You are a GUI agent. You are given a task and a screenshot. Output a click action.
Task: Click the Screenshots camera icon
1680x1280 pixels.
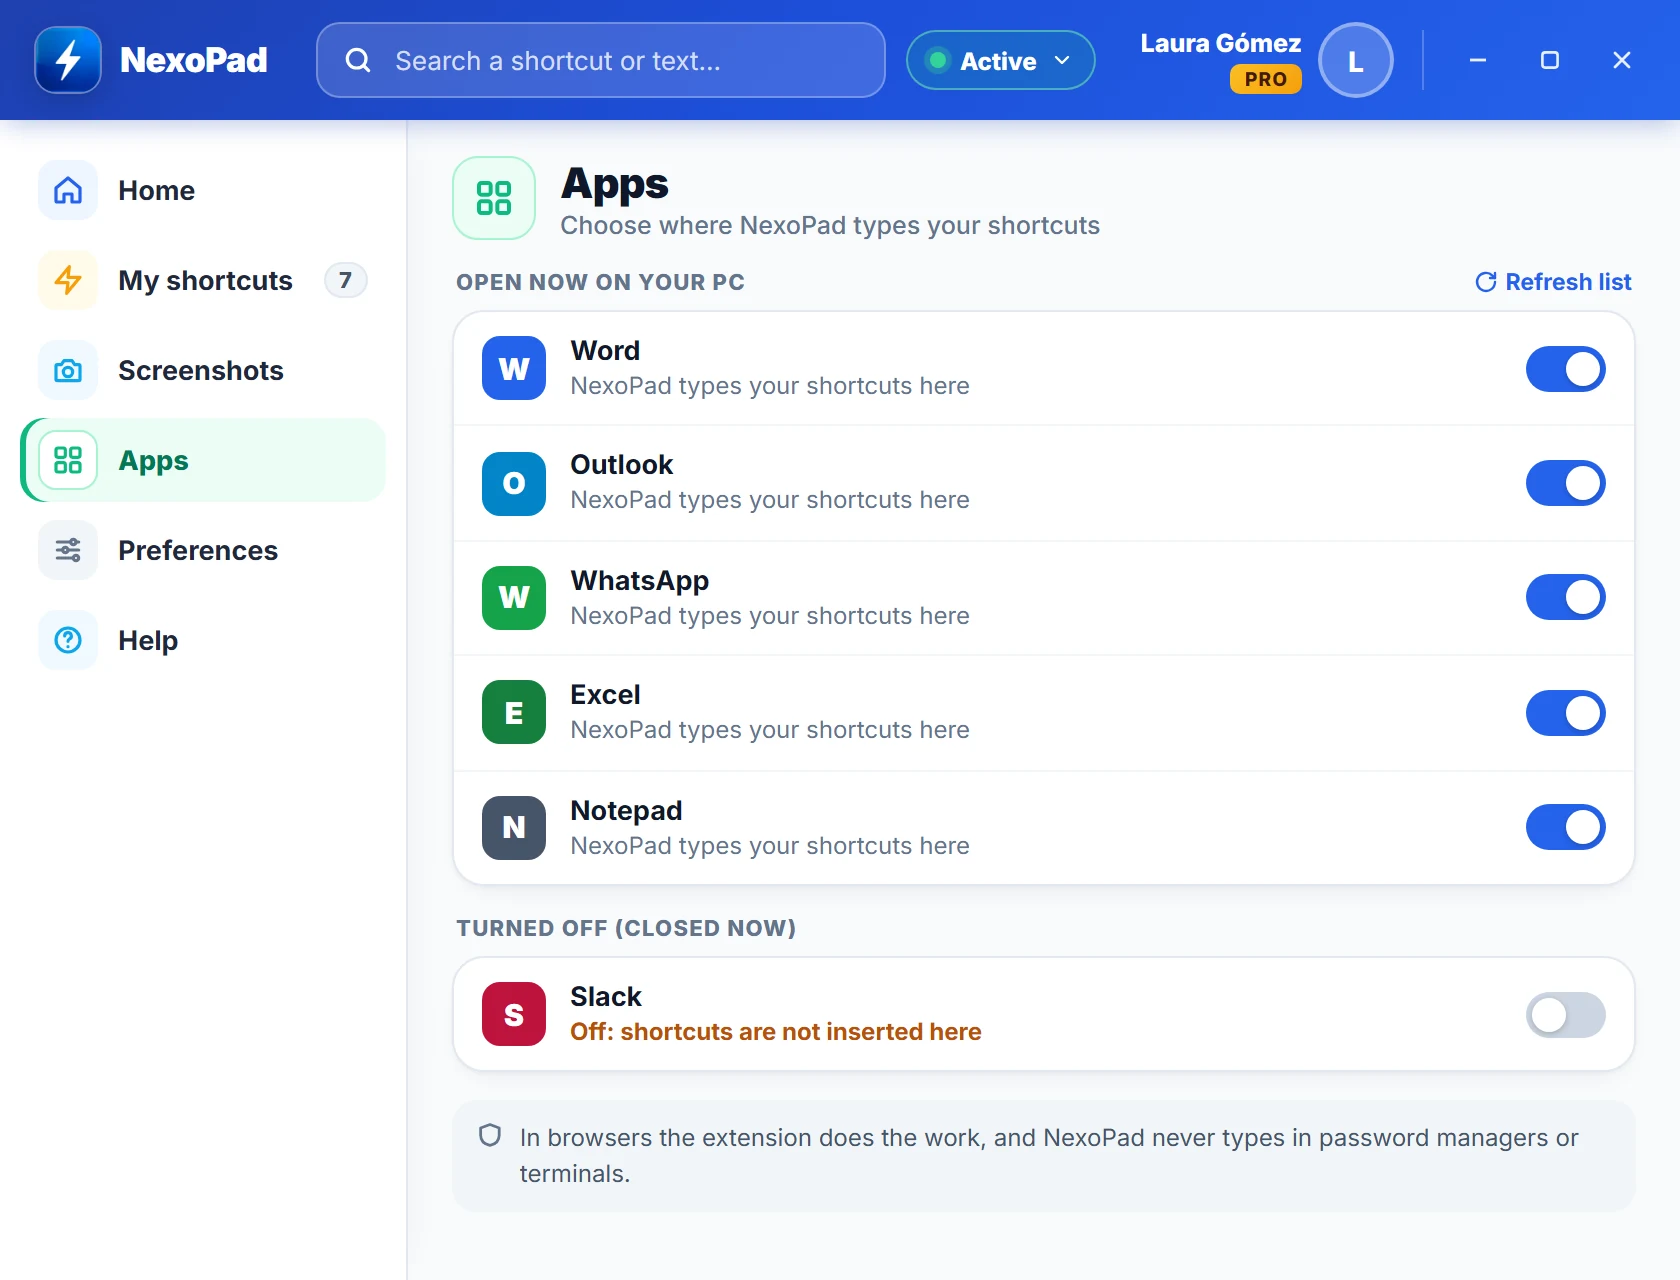click(68, 370)
